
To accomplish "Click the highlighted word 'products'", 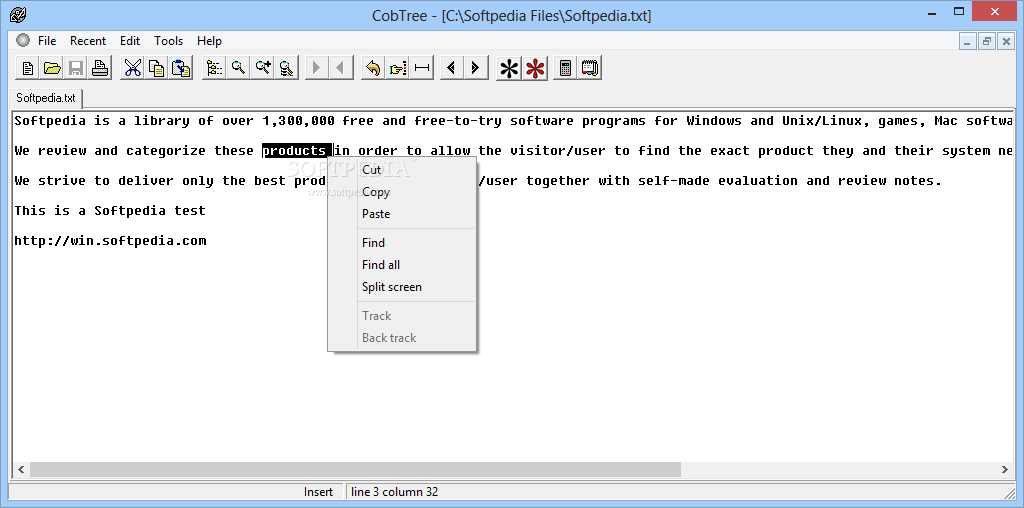I will point(297,151).
